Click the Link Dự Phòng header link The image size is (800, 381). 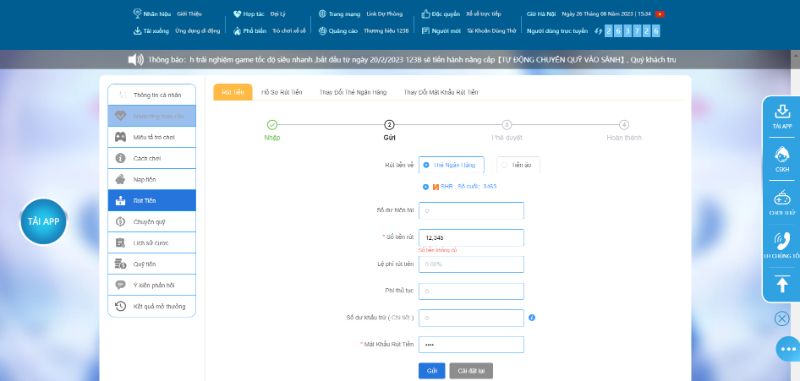point(384,14)
